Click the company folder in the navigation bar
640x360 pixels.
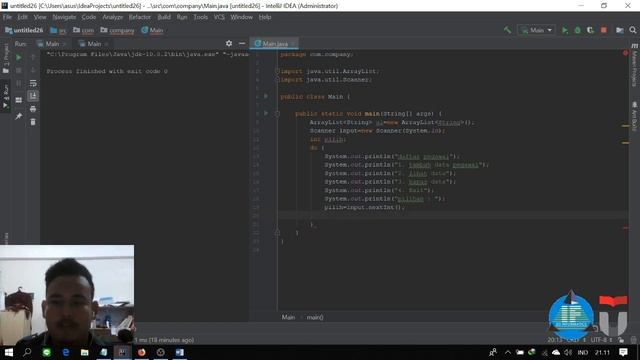[117, 30]
